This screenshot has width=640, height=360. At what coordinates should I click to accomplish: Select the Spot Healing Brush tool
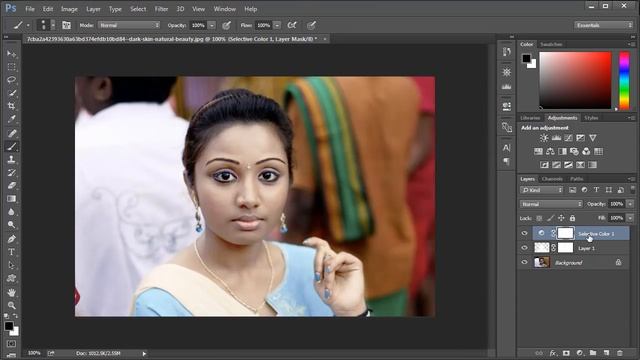(11, 133)
